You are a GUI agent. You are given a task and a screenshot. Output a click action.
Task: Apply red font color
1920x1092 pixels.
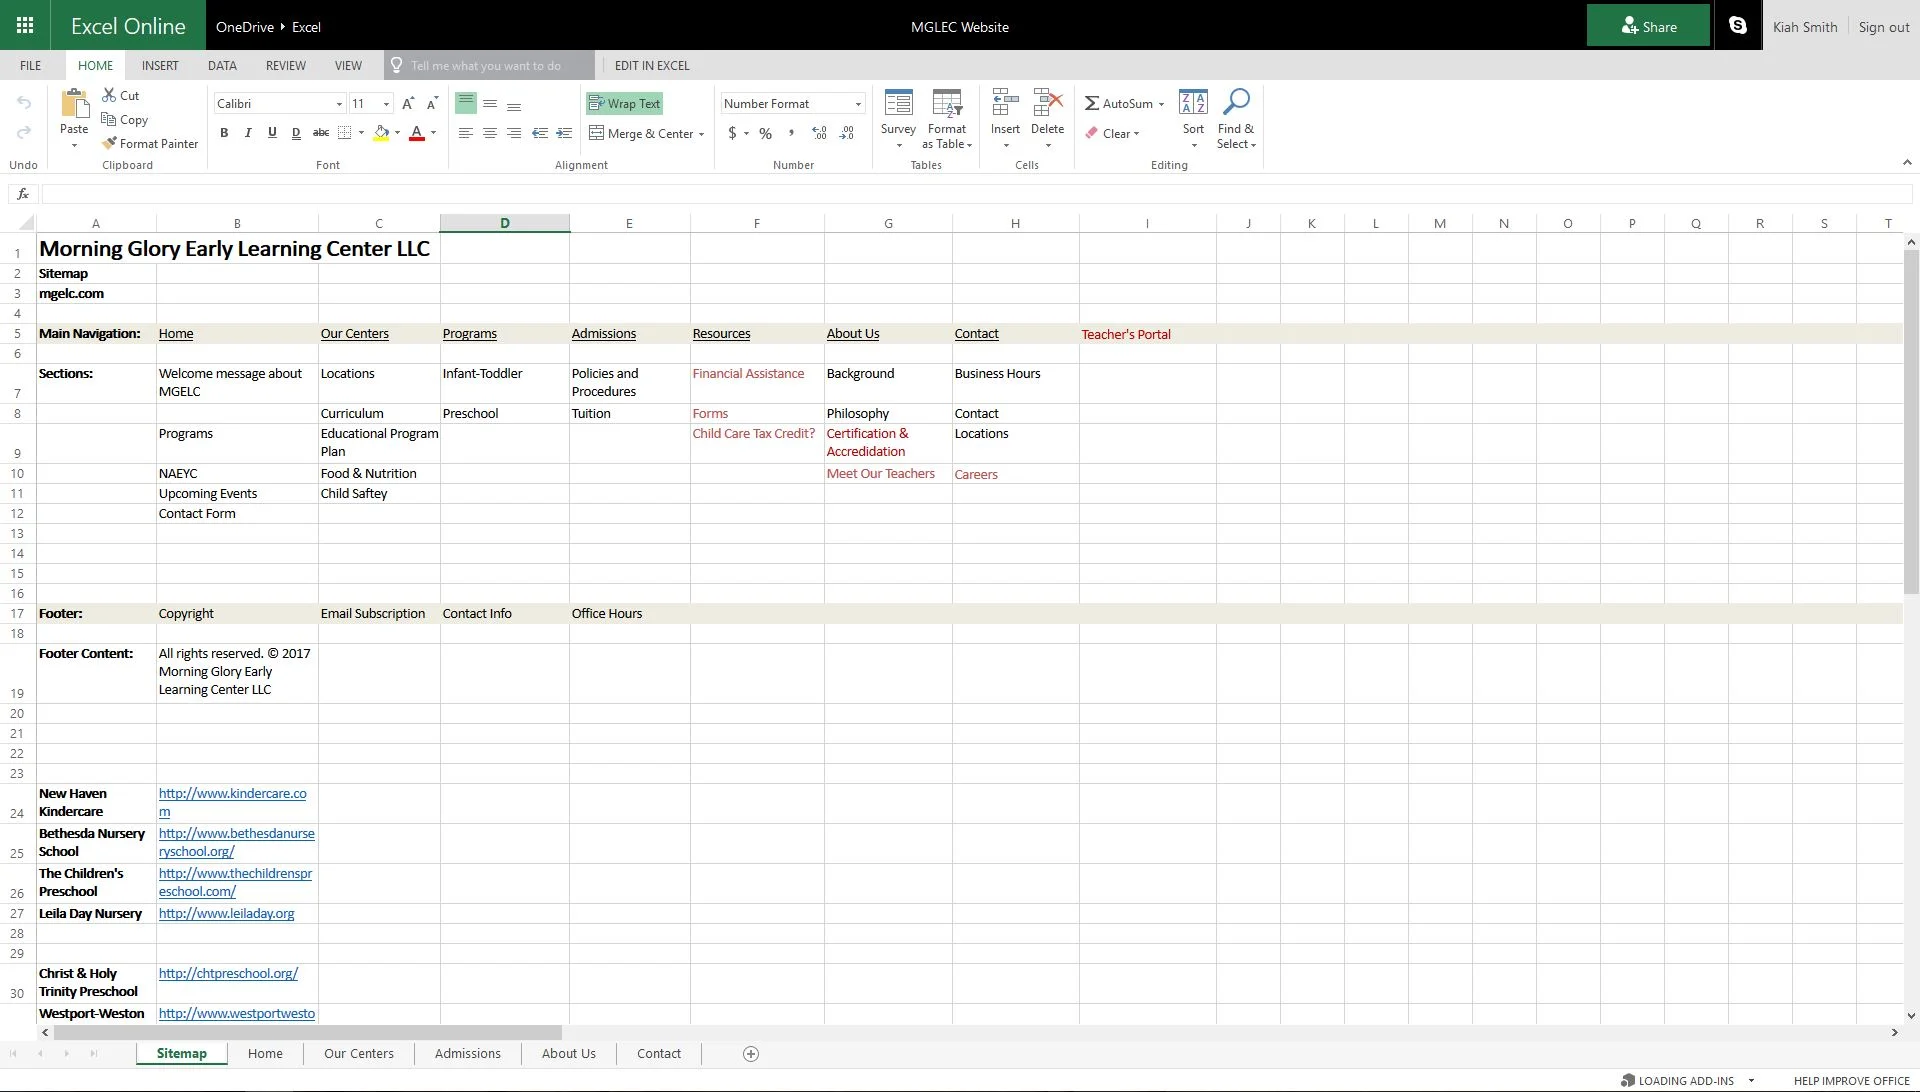click(417, 133)
